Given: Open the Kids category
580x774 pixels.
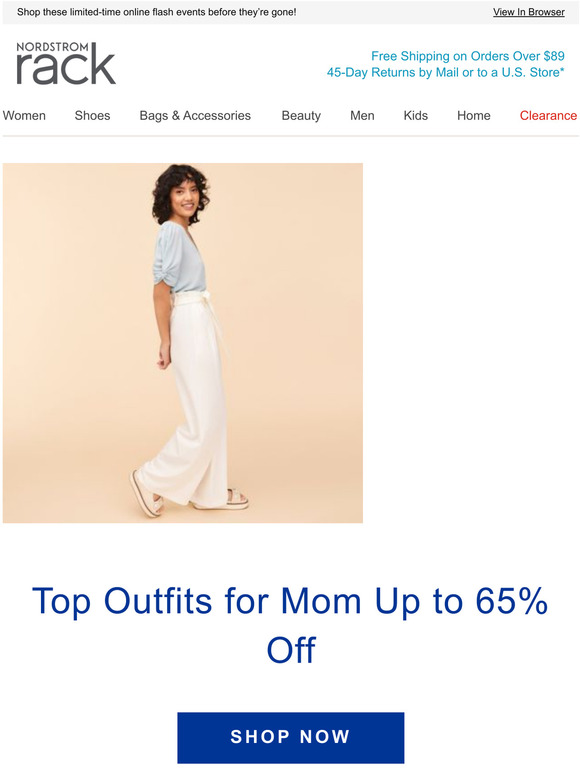Looking at the screenshot, I should (416, 116).
